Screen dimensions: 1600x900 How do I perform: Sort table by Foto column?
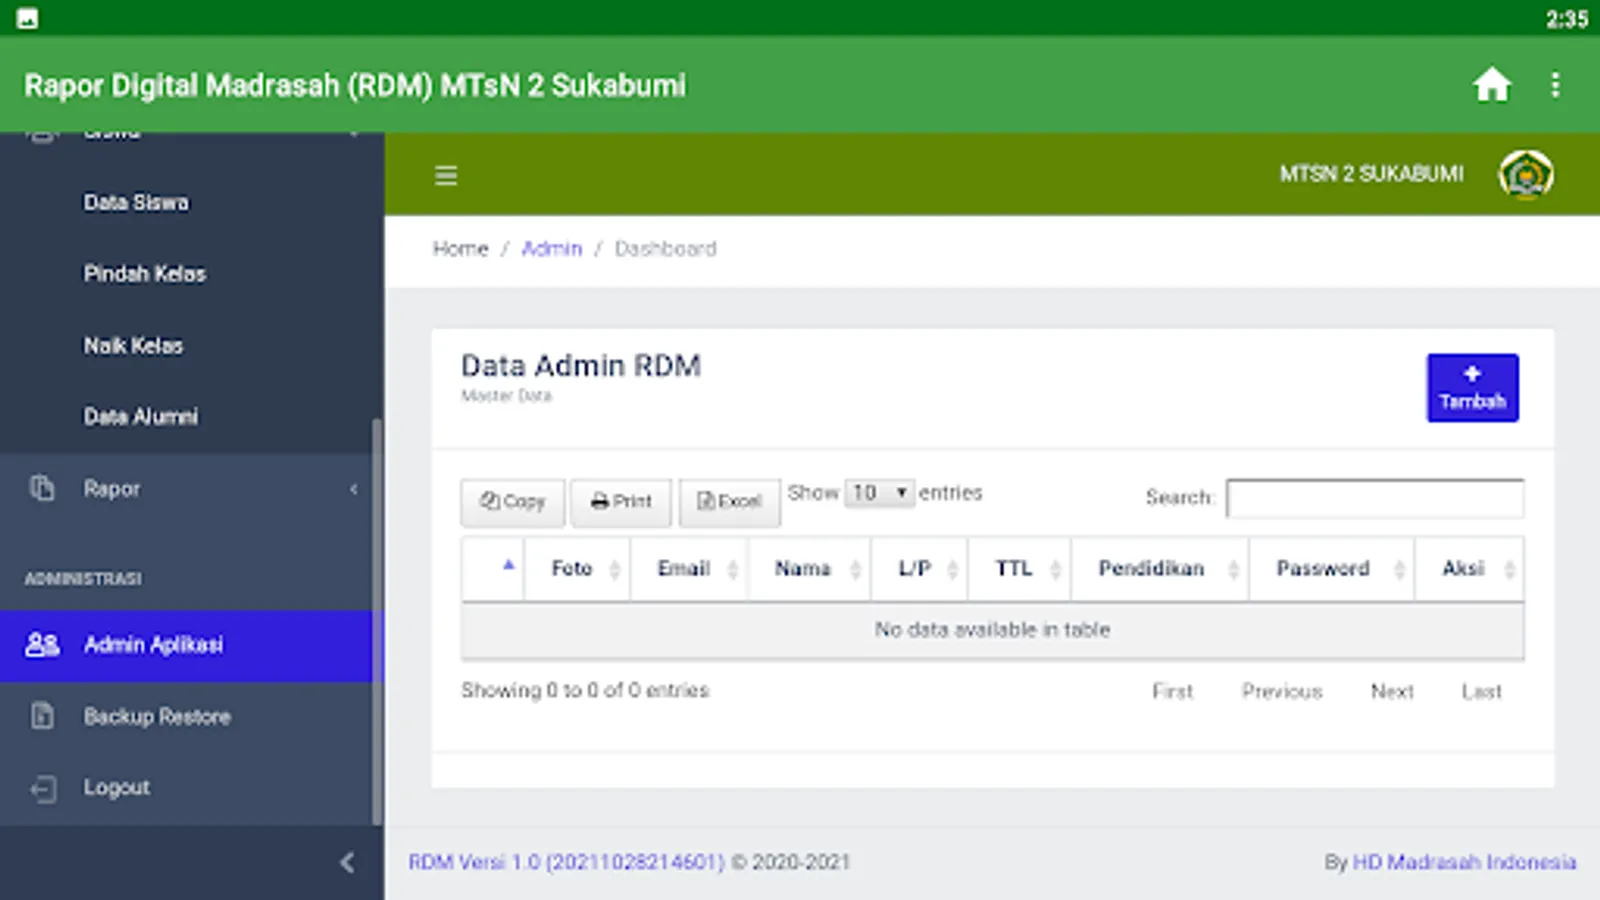(577, 569)
